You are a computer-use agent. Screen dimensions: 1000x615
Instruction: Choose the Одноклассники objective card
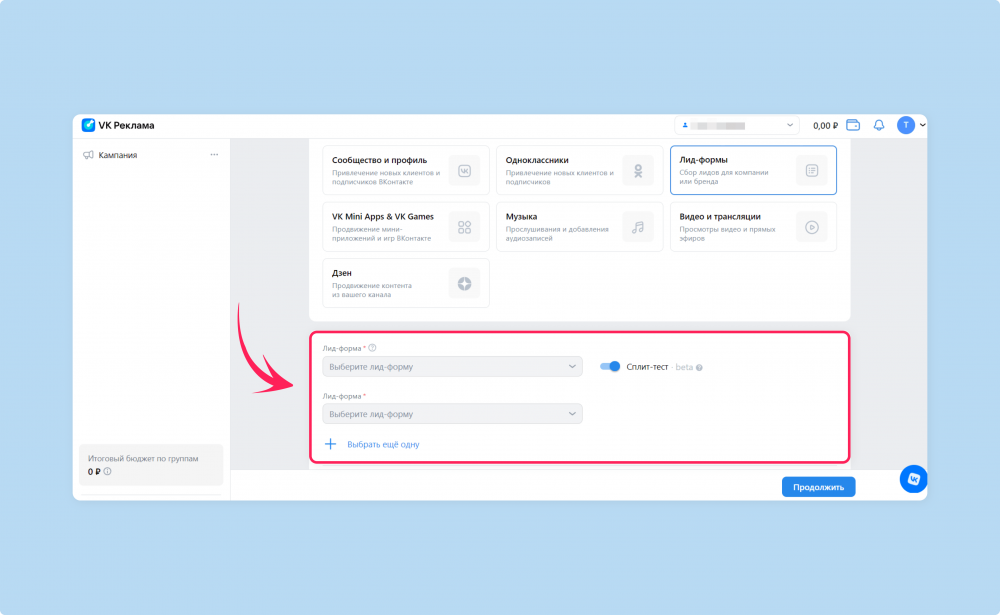click(x=580, y=170)
